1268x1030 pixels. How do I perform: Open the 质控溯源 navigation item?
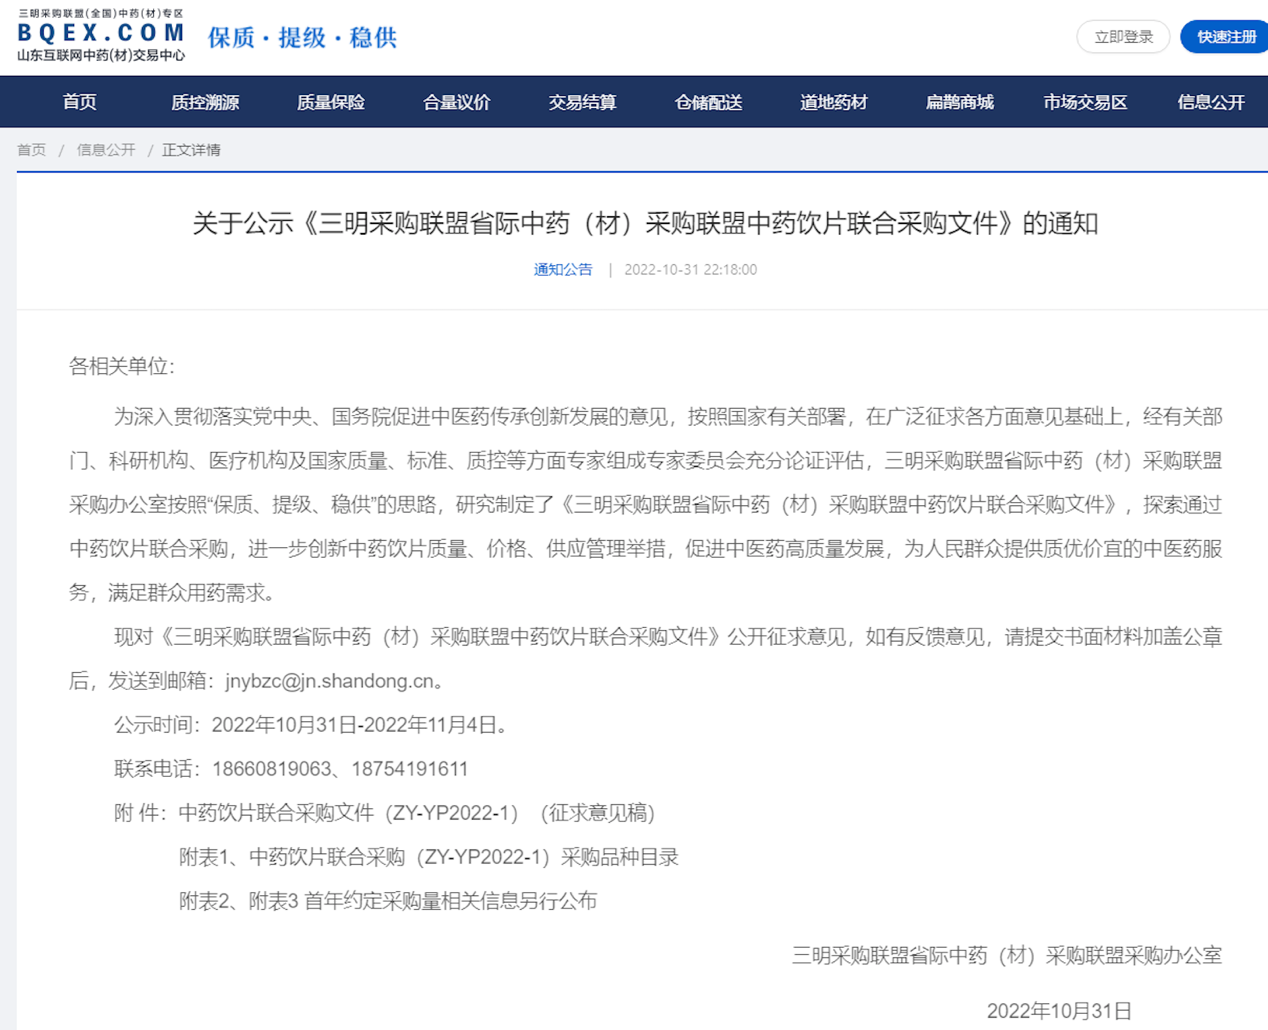coord(205,102)
